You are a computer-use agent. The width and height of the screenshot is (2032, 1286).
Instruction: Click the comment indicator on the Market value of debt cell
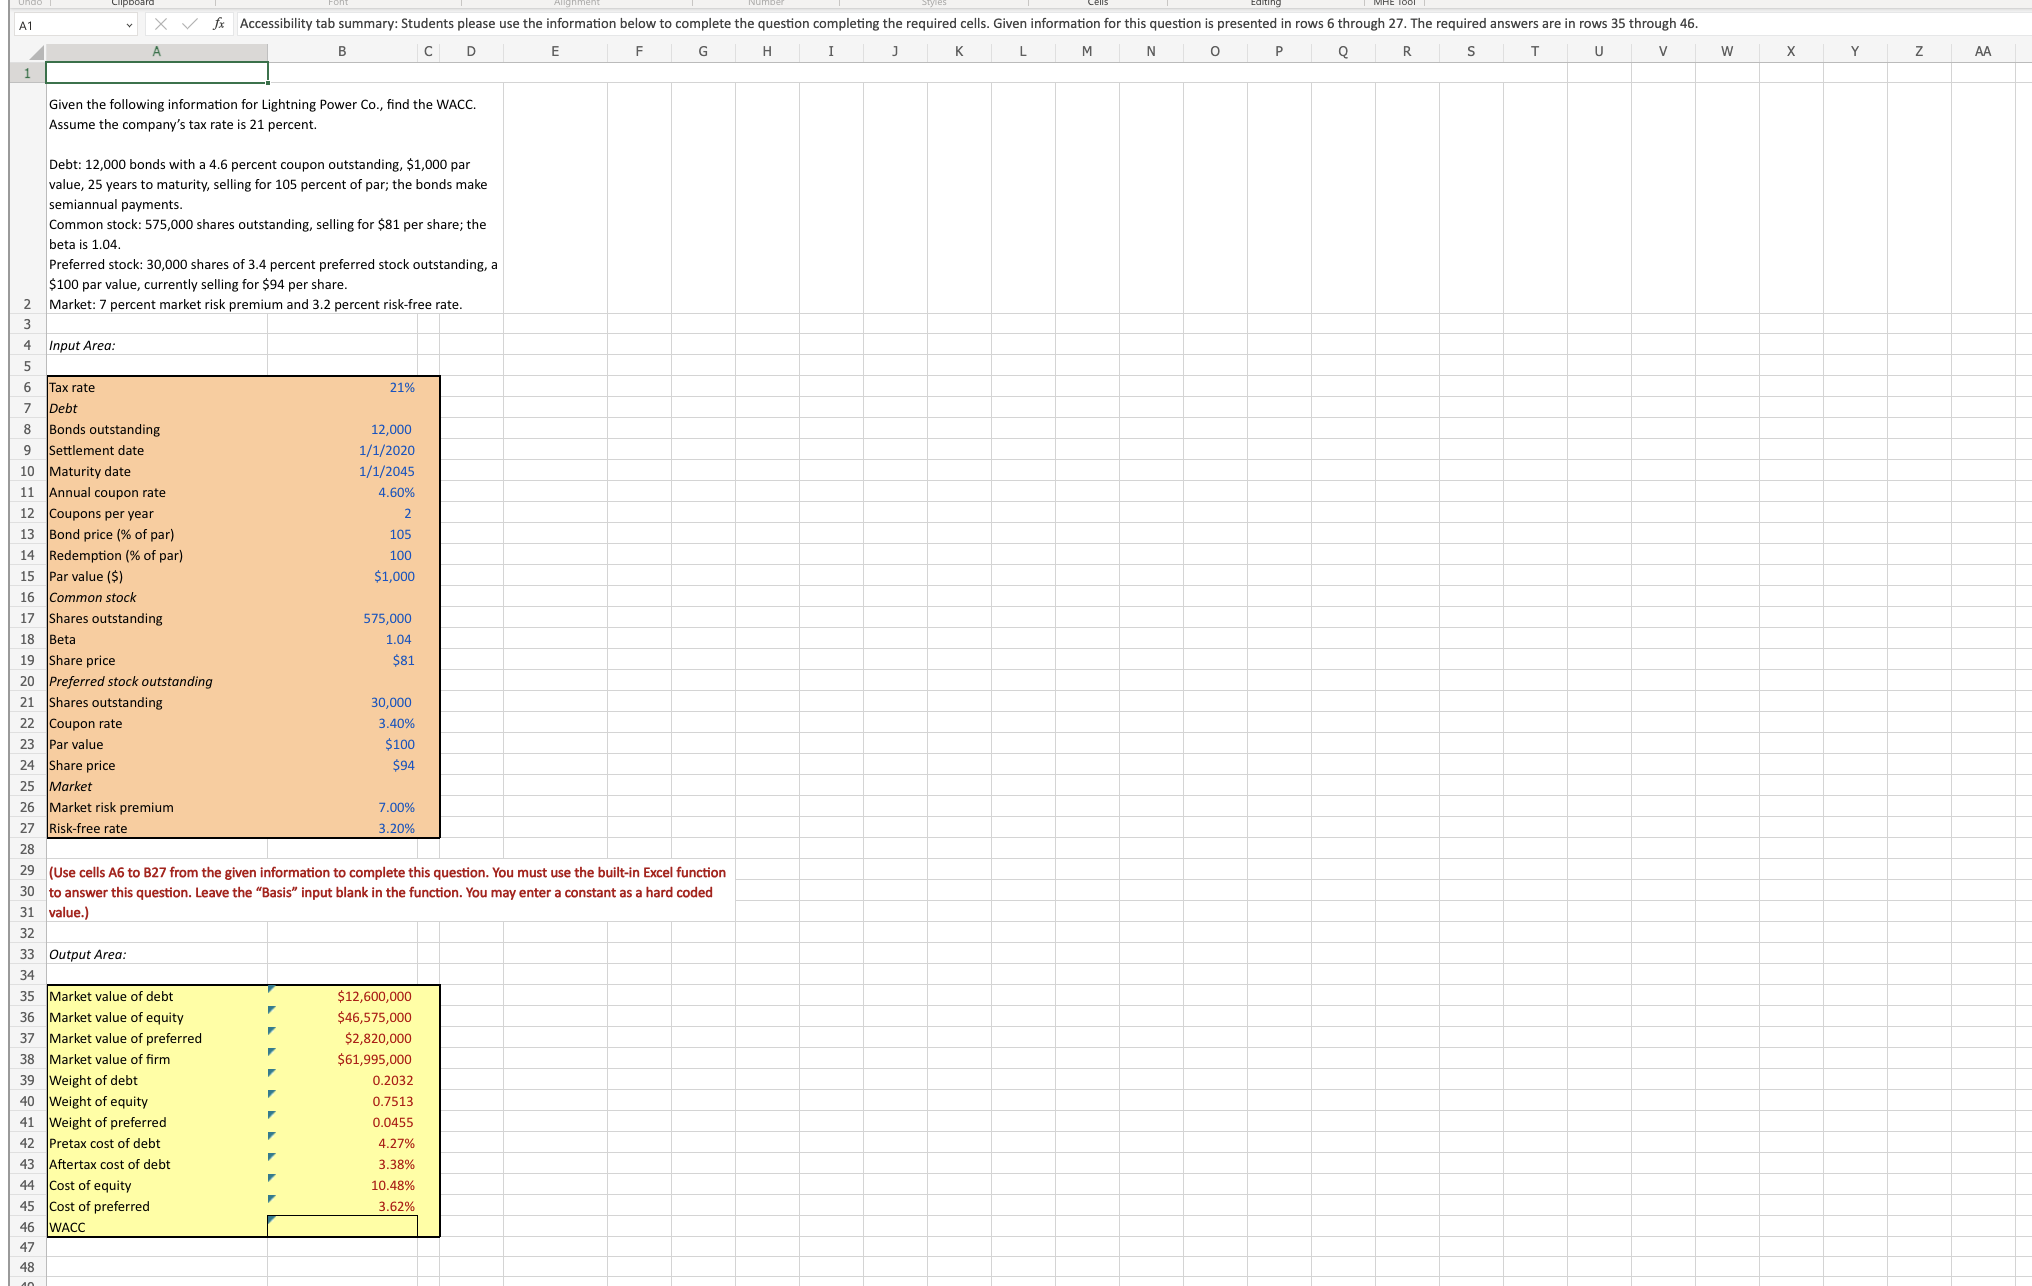pos(270,991)
